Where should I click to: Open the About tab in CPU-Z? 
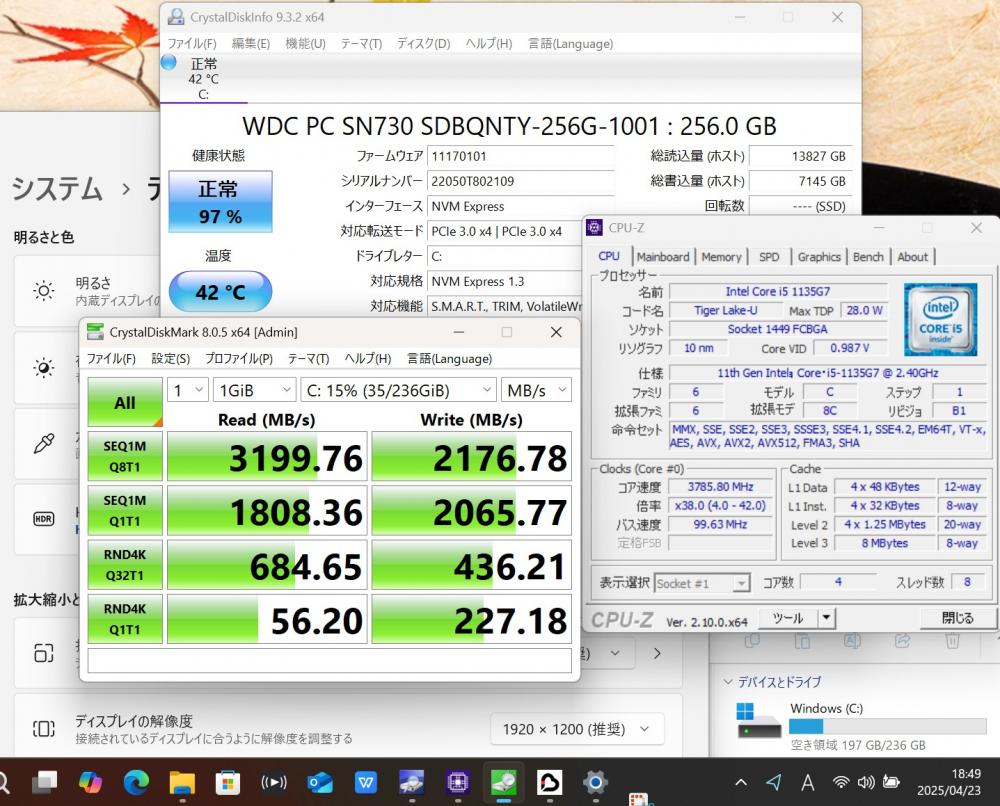913,257
